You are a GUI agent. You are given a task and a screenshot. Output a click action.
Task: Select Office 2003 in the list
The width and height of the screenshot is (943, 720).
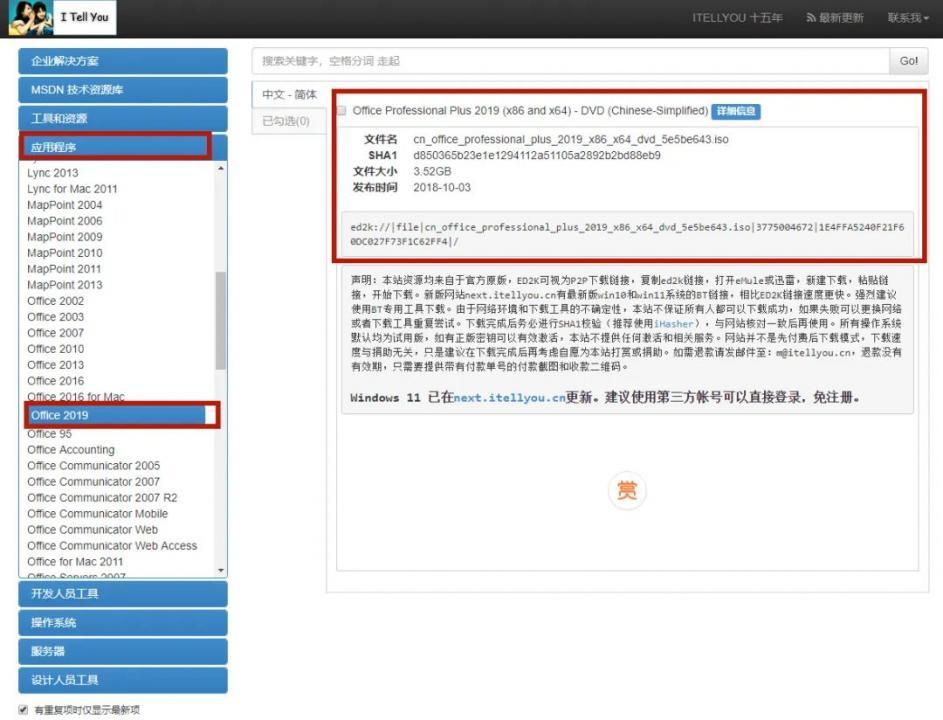(x=55, y=317)
